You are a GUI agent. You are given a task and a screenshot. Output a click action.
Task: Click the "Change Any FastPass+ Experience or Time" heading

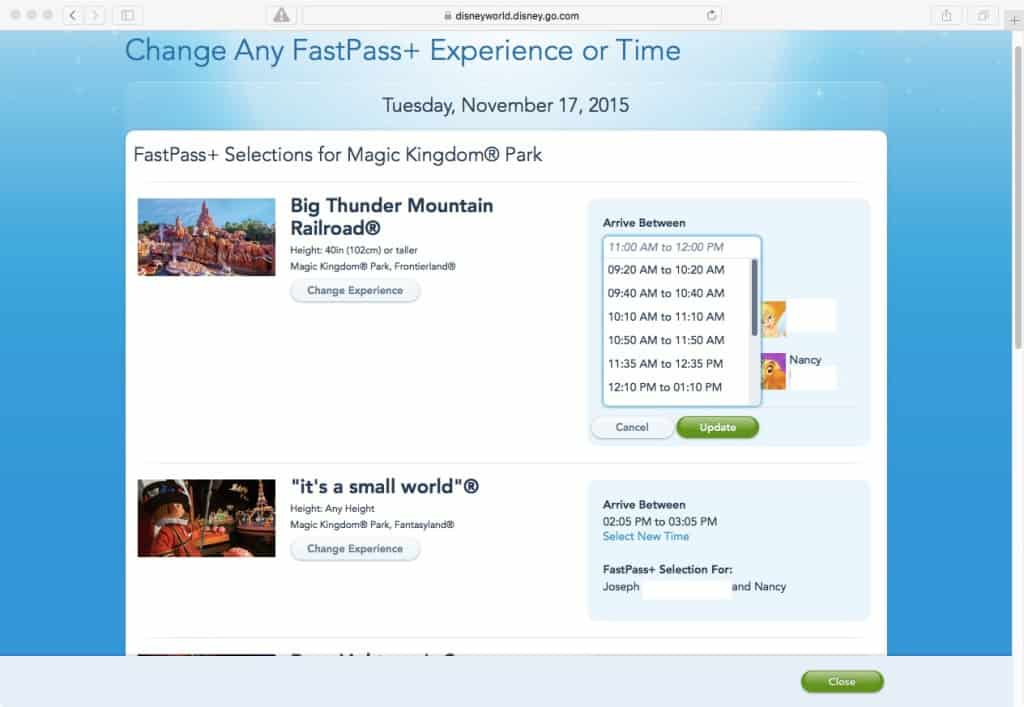pos(403,51)
